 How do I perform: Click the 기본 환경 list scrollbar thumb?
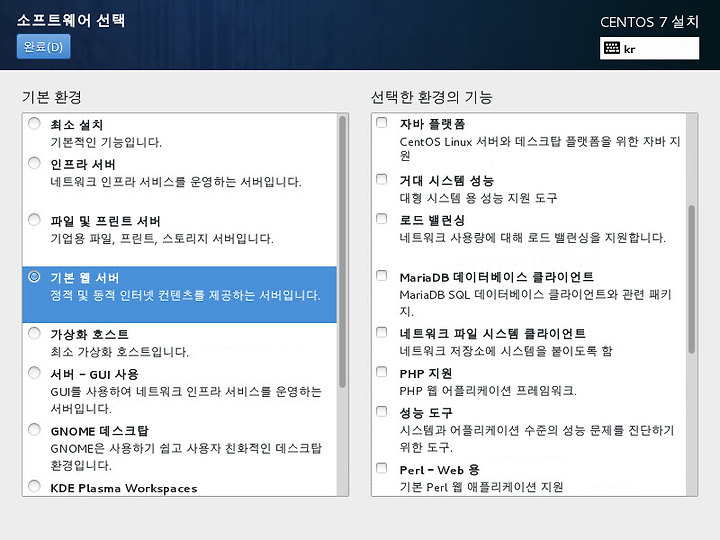tap(342, 252)
